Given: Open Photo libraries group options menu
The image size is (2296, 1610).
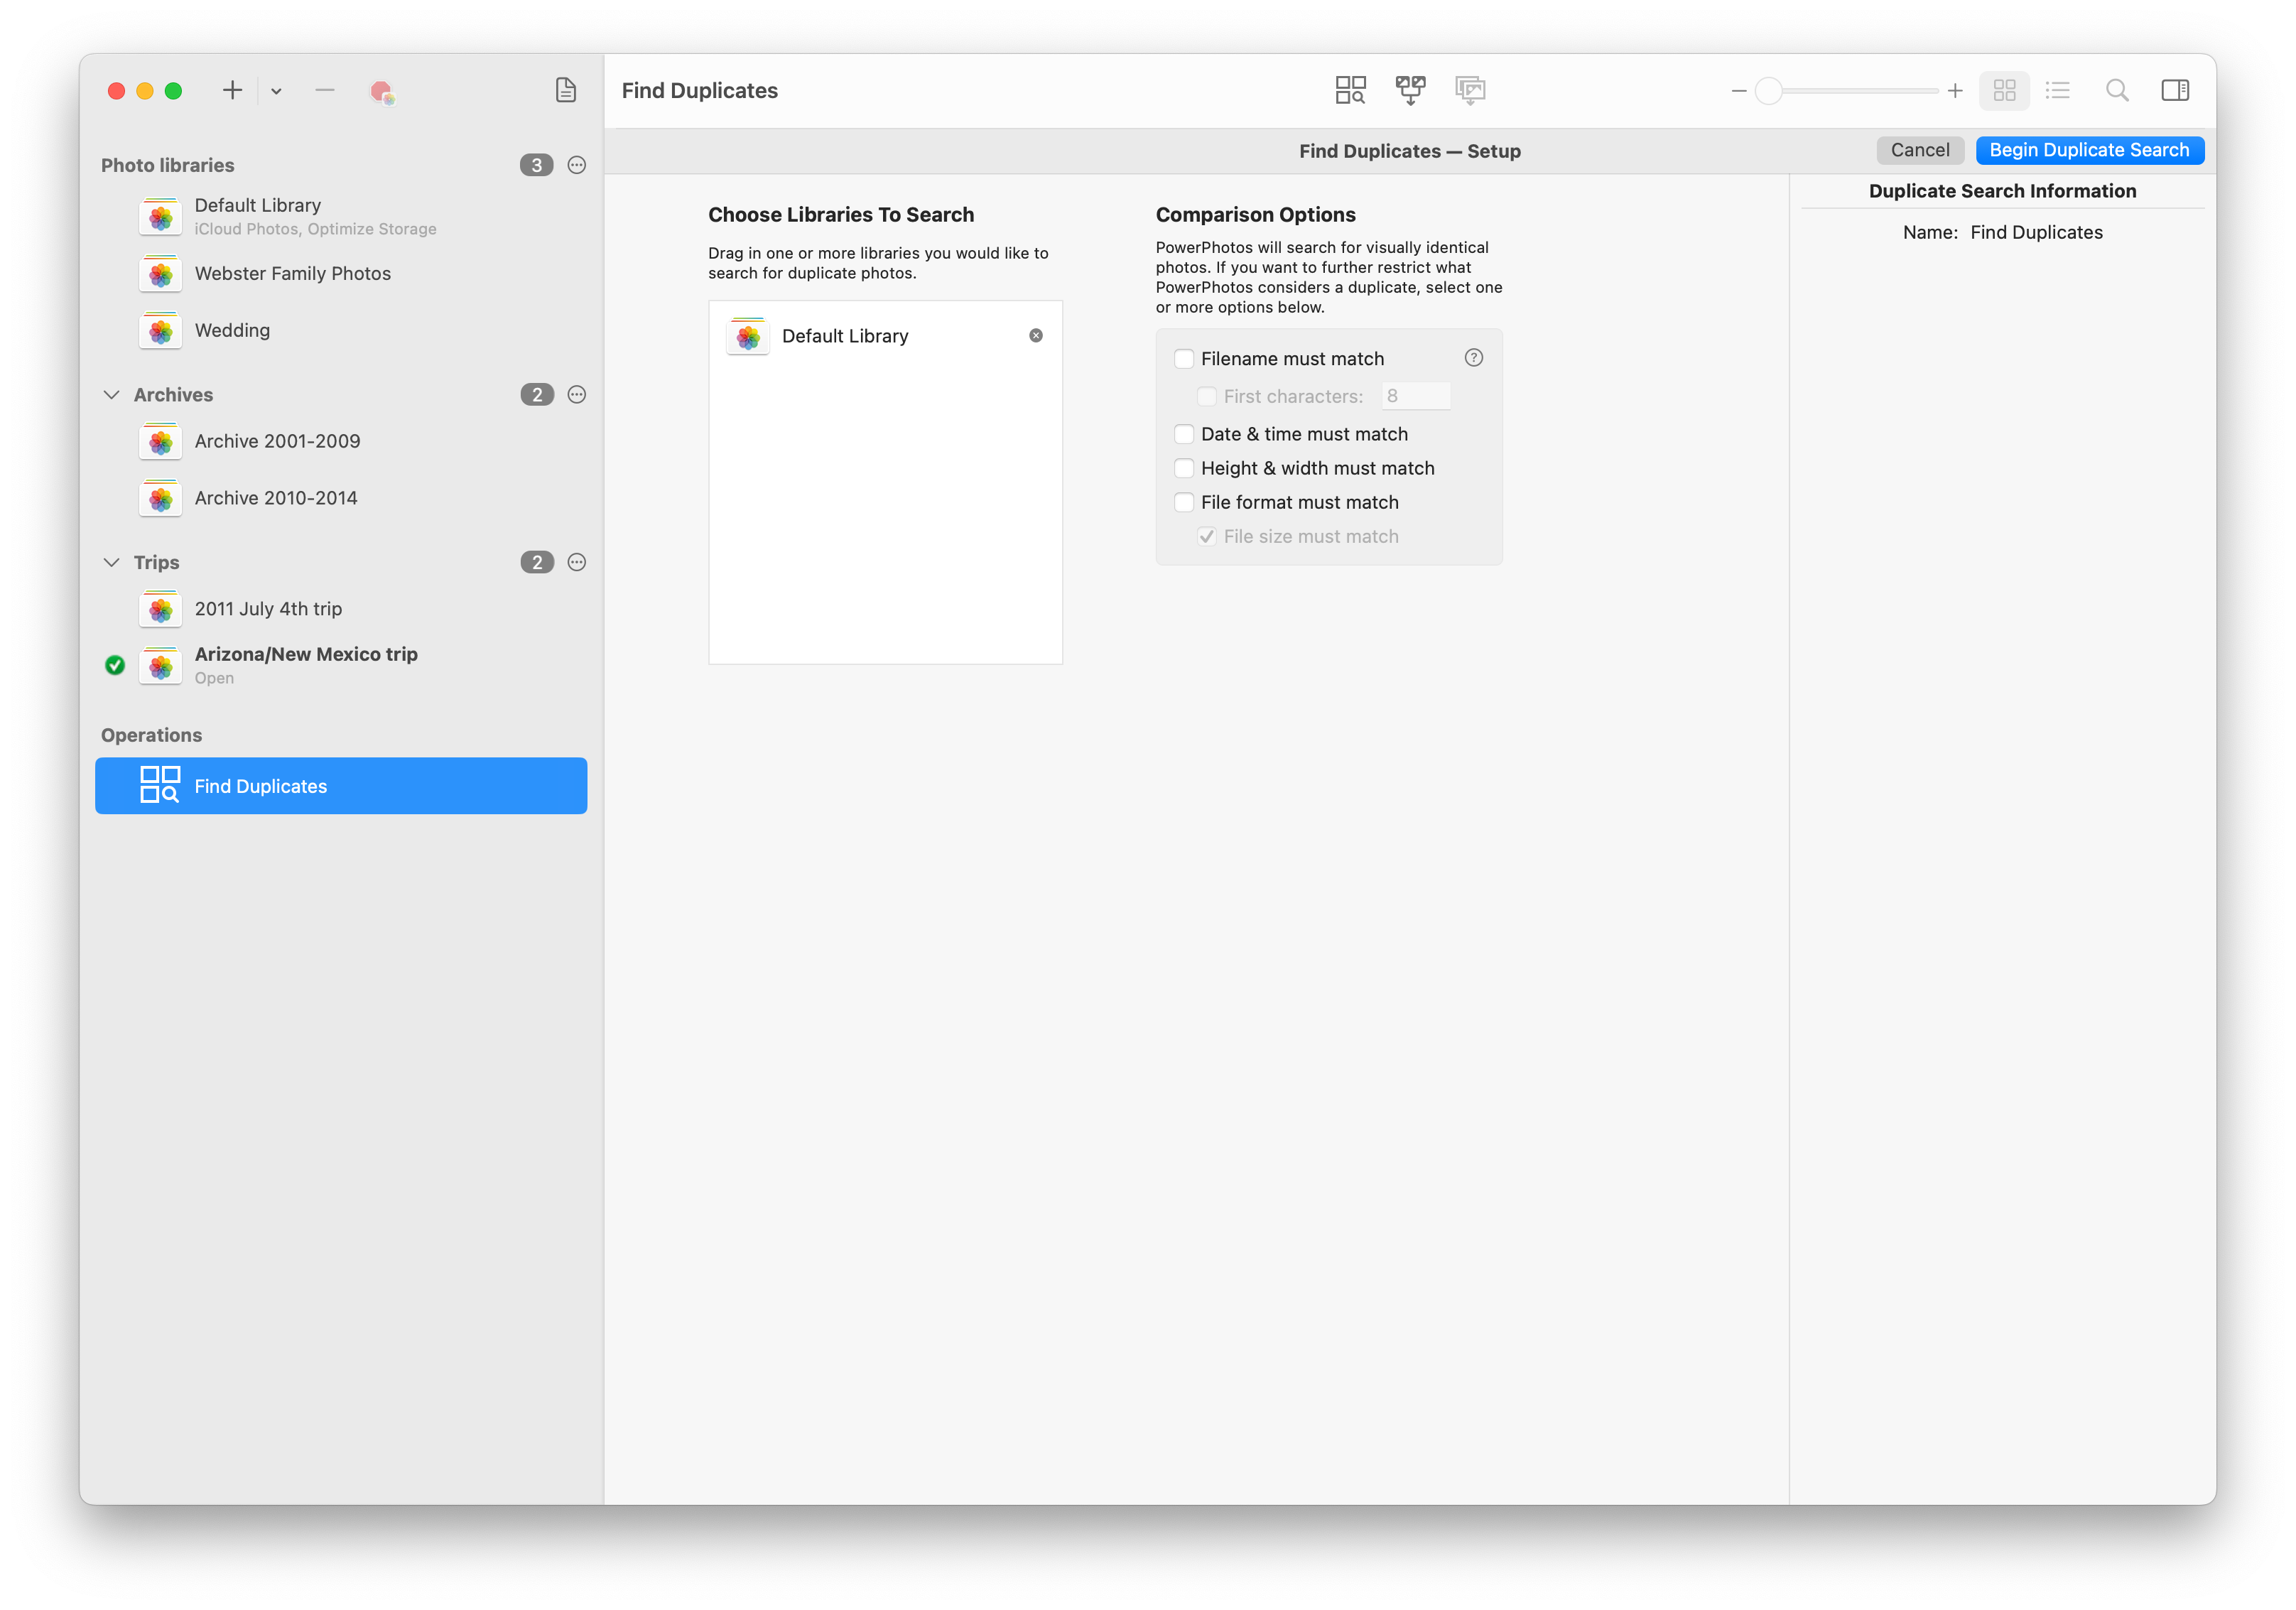Looking at the screenshot, I should click(577, 165).
